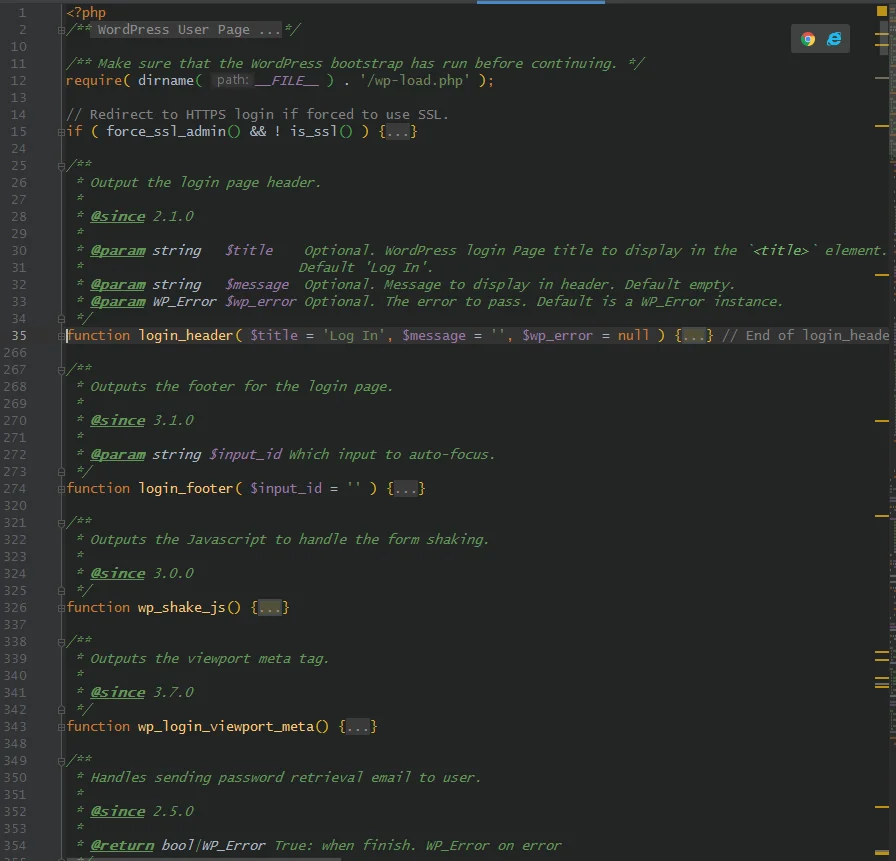Open the file in Internet Explorer

coord(834,39)
